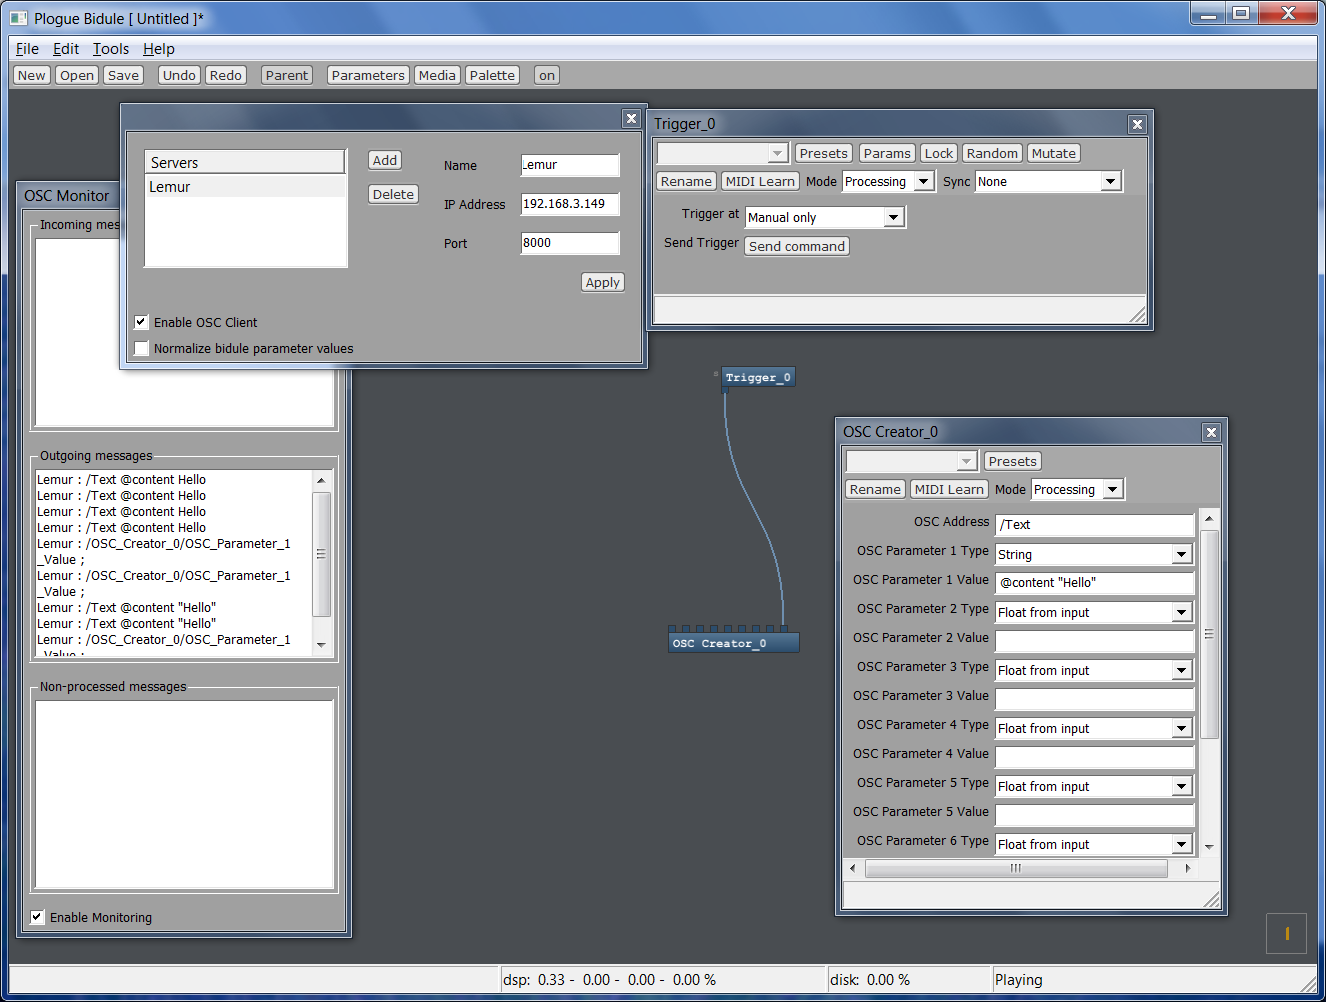The image size is (1326, 1002).
Task: Click the Plogue Bidule app icon in title bar
Action: [19, 18]
